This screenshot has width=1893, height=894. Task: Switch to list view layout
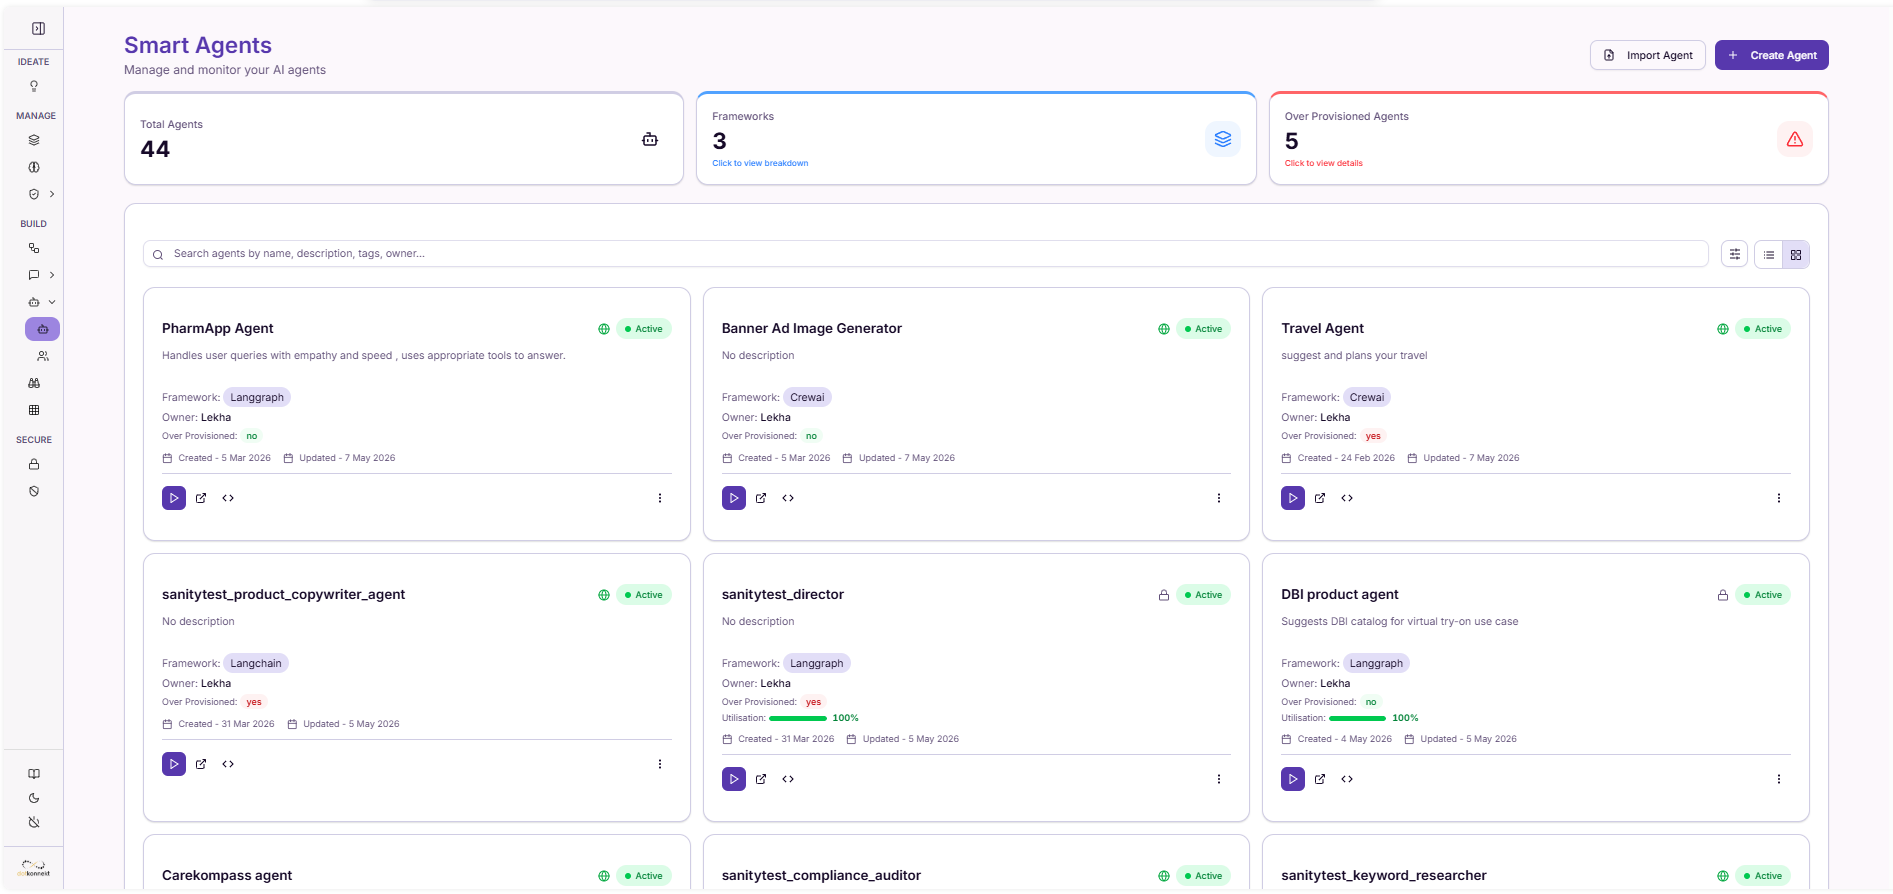coord(1769,255)
